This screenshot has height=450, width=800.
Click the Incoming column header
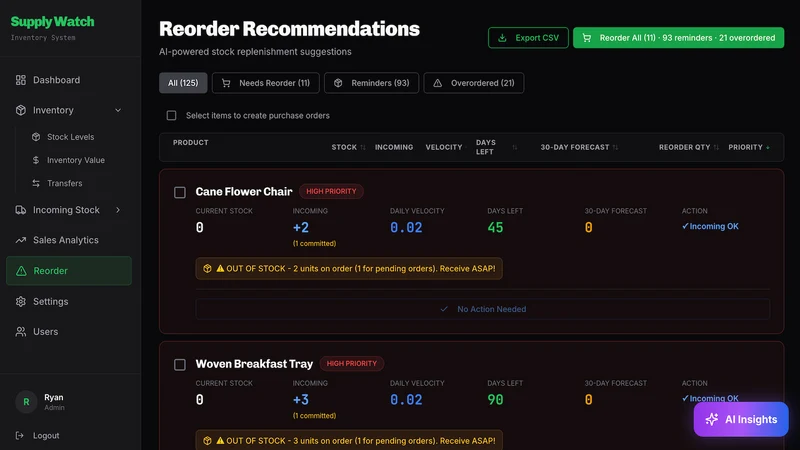pos(394,147)
